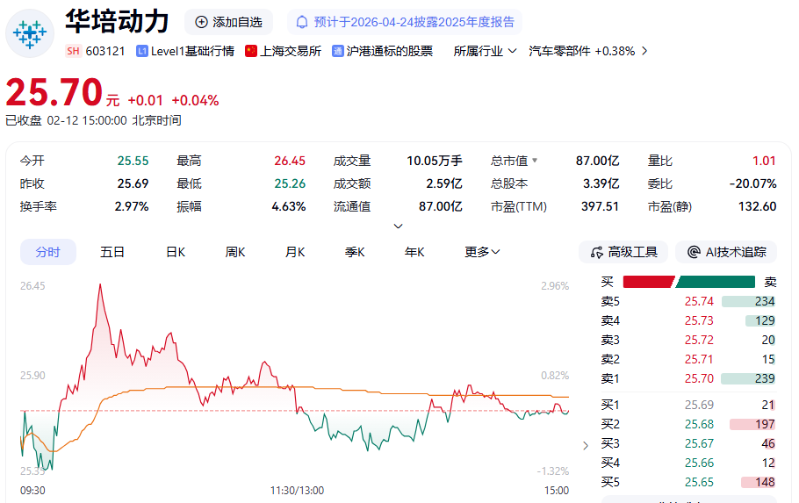
Task: Switch to the 五日 chart tab
Action: (112, 252)
